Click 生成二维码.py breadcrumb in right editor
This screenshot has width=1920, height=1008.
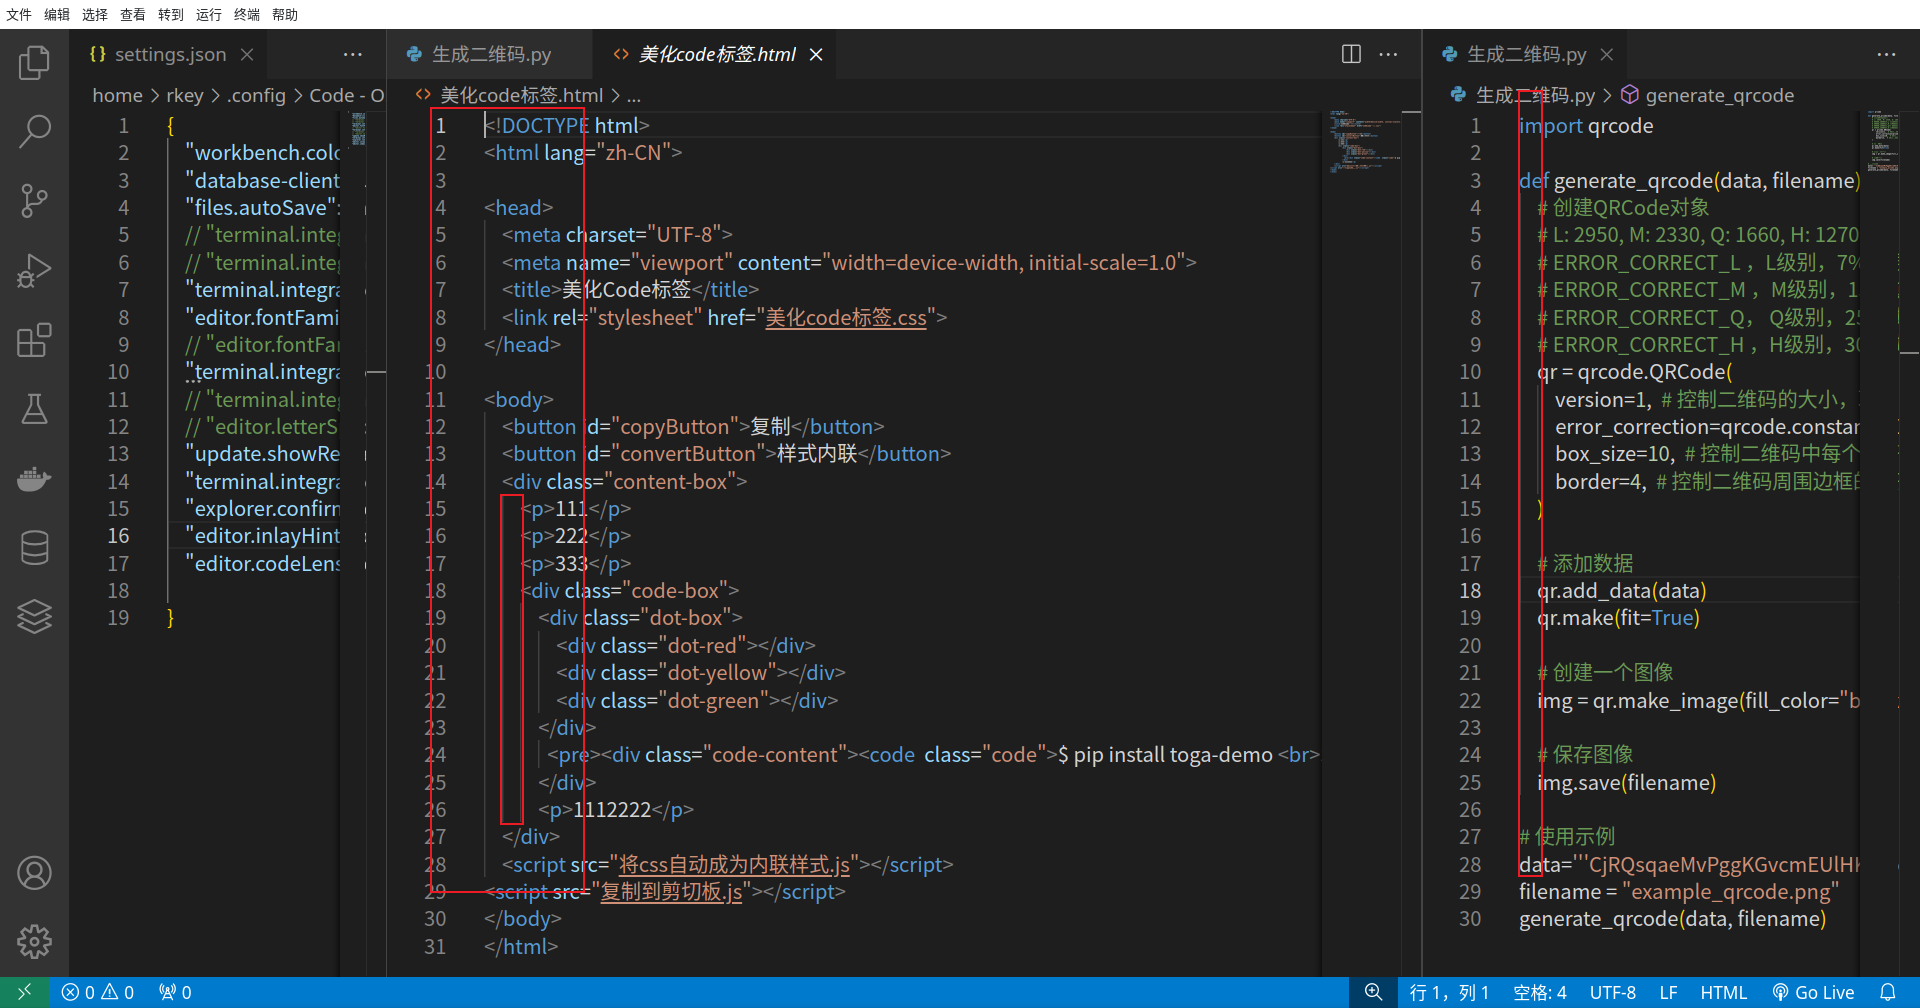tap(1535, 95)
